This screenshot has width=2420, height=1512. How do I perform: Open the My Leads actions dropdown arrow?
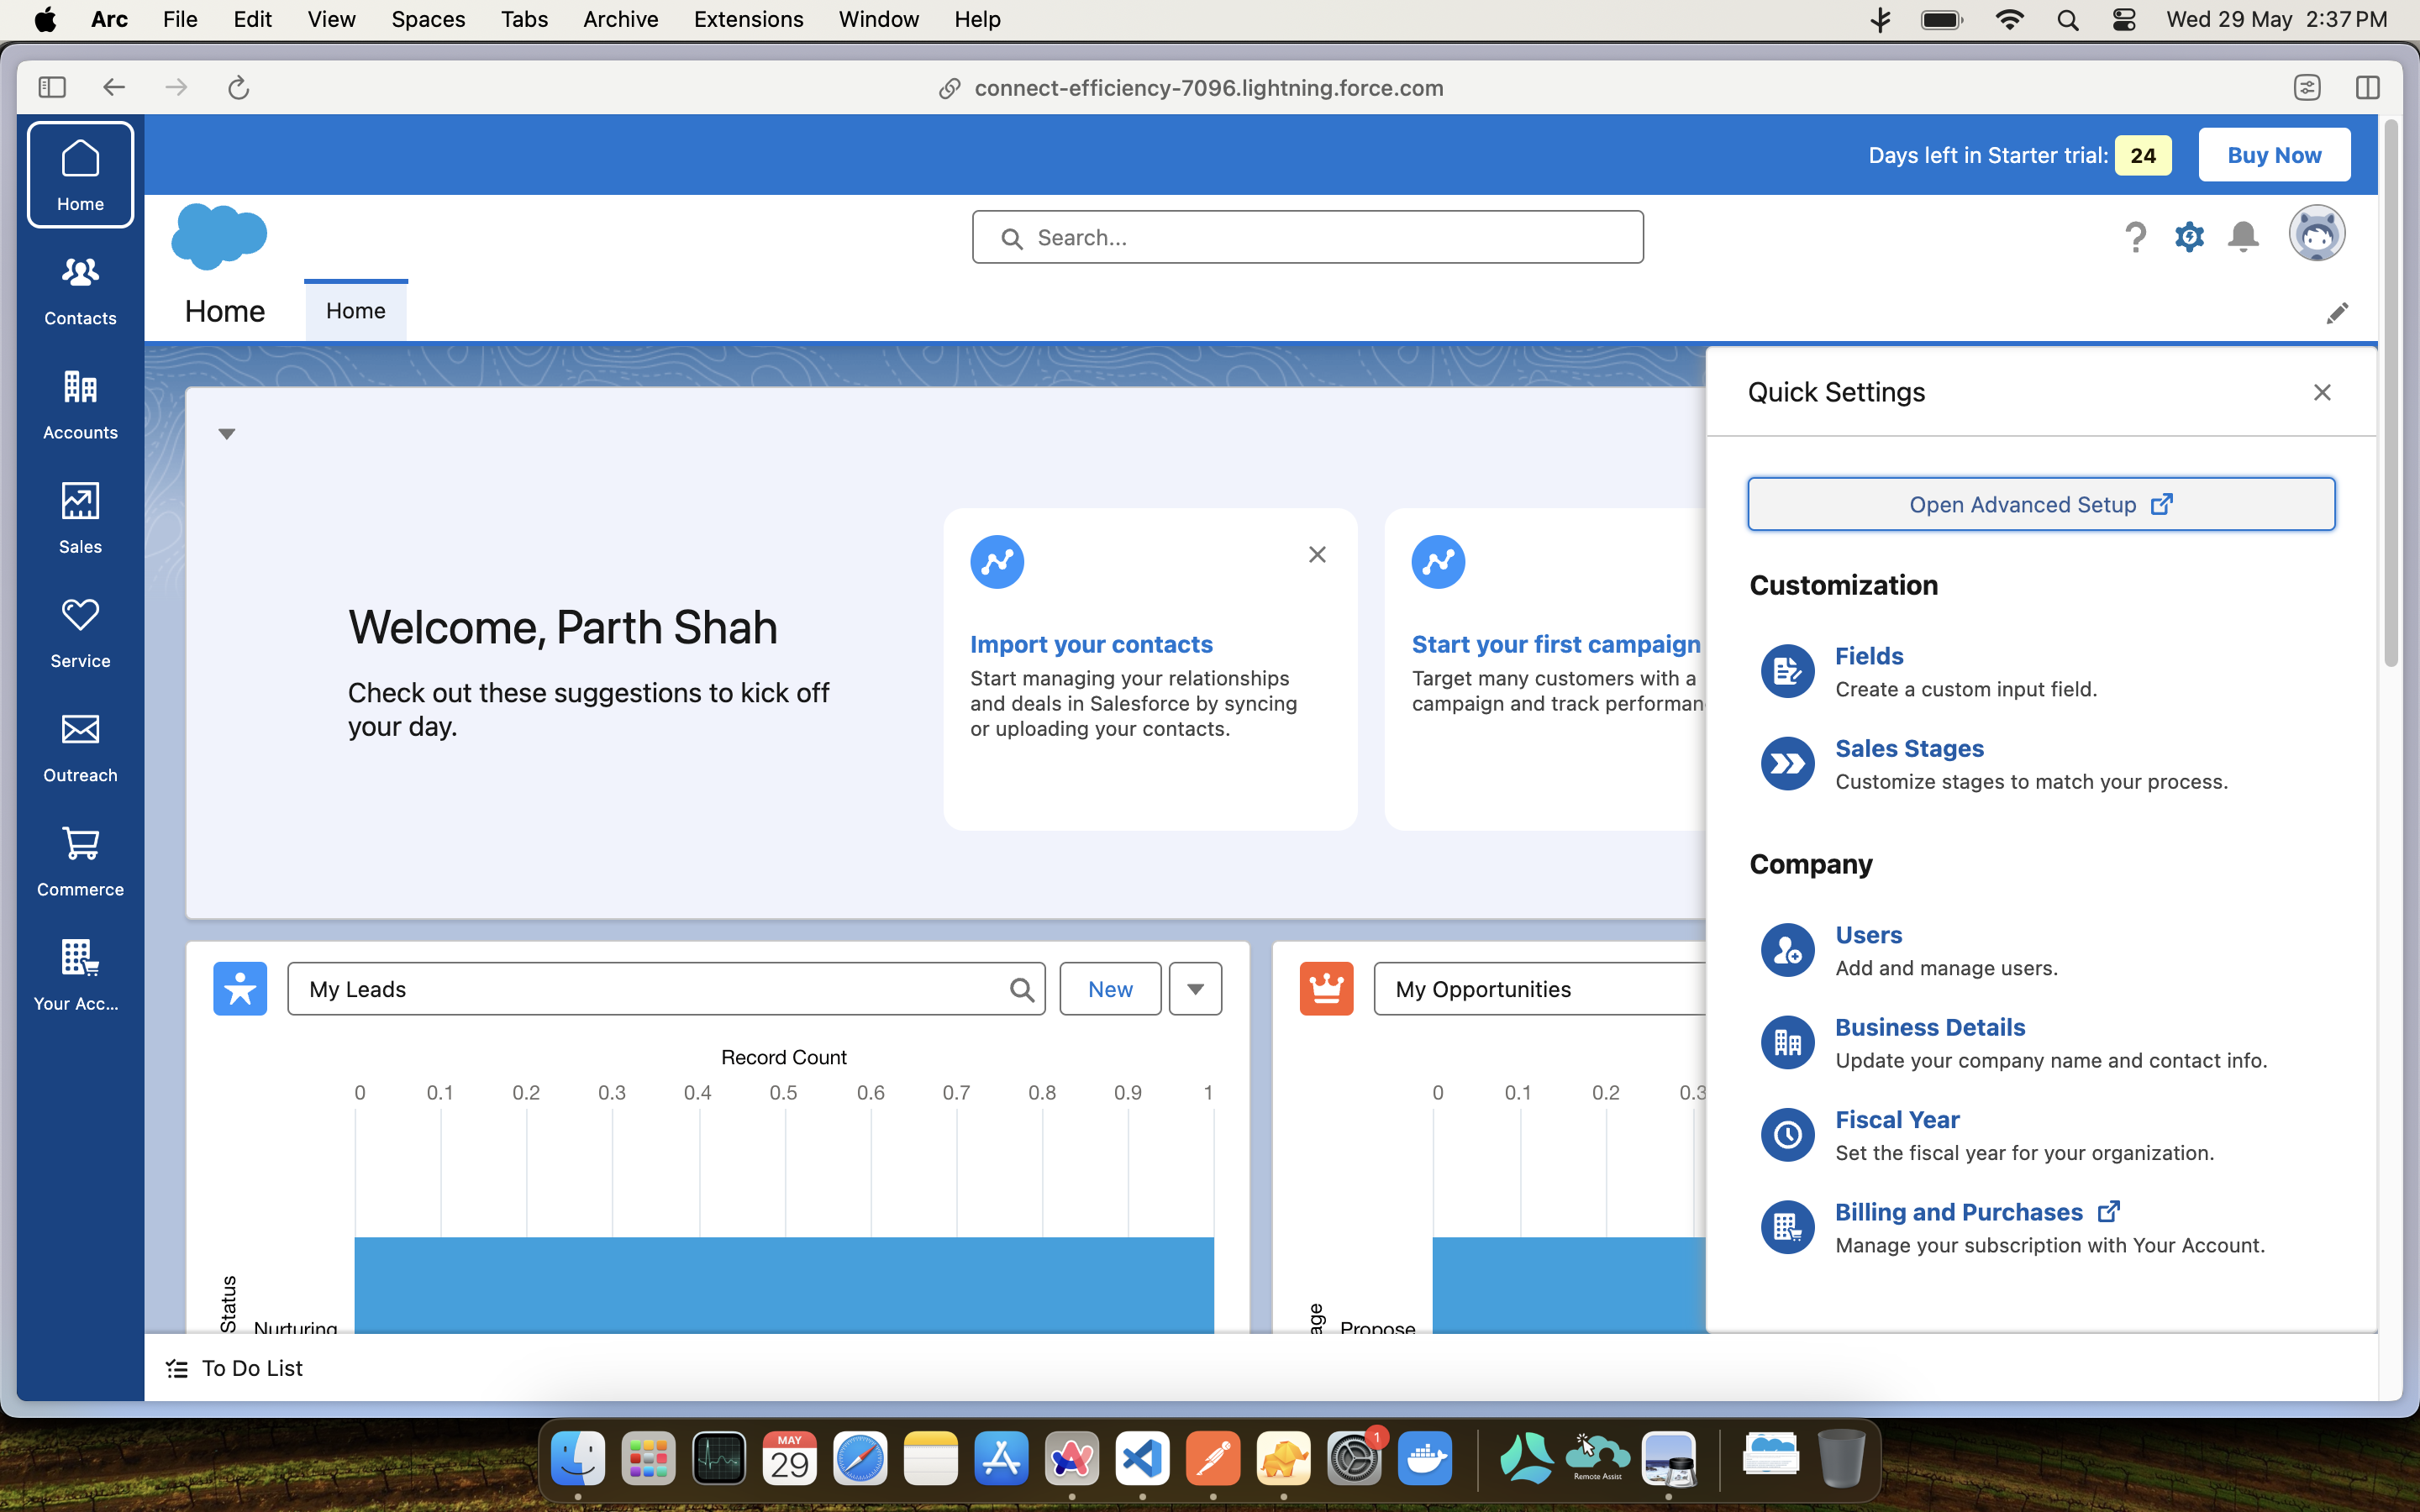tap(1195, 989)
